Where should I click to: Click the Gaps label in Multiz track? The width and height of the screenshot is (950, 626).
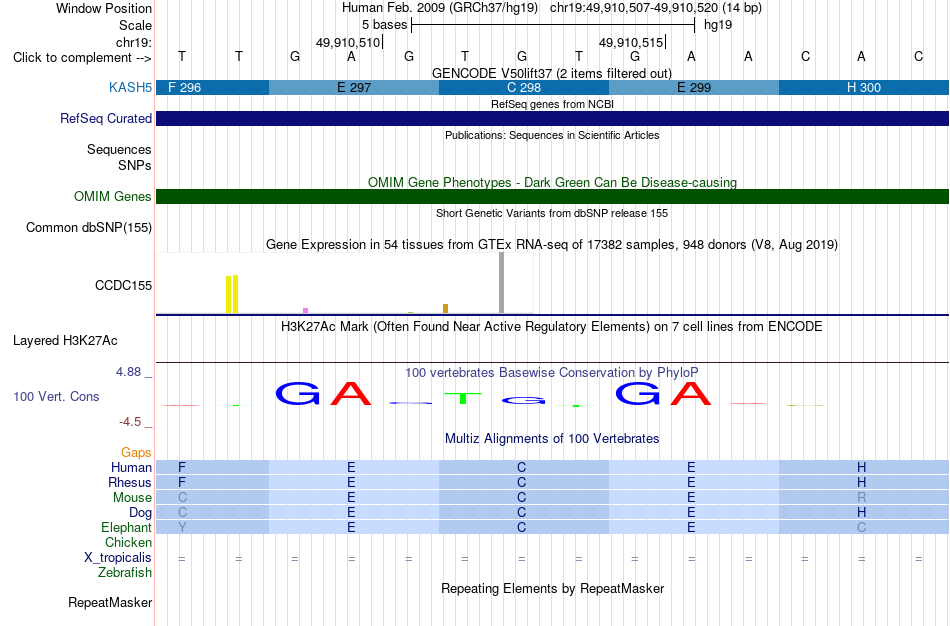coord(136,452)
